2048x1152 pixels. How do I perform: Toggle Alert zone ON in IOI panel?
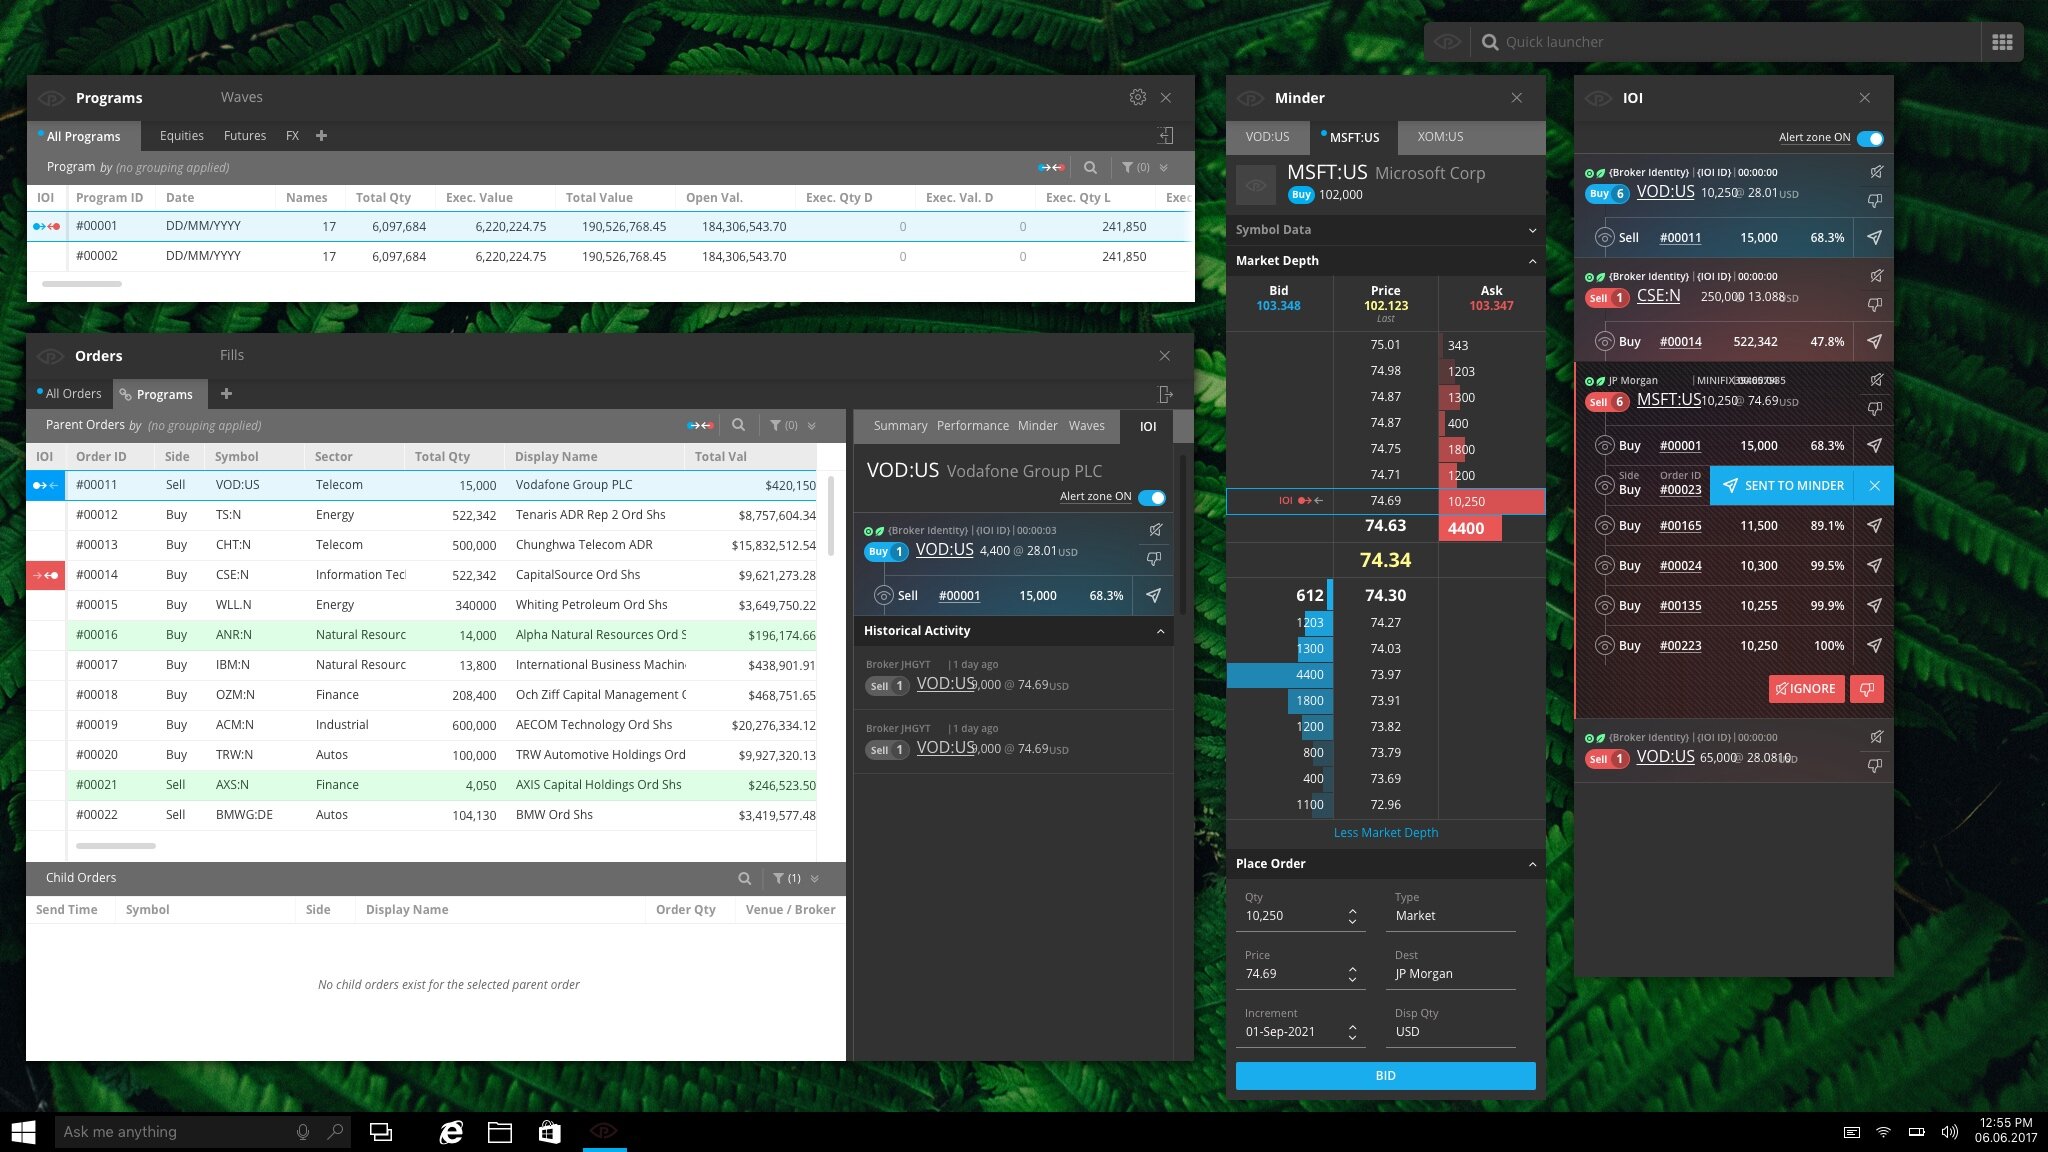tap(1869, 138)
